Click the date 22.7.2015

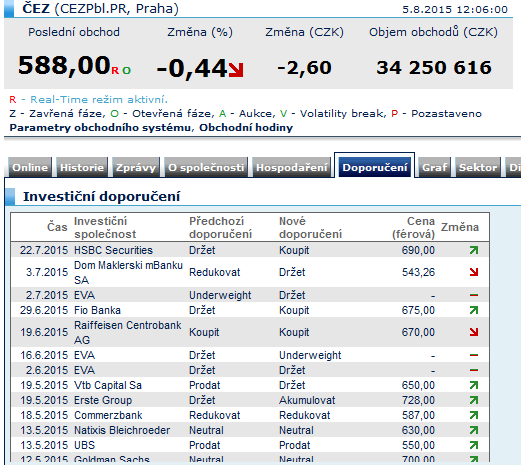point(44,250)
